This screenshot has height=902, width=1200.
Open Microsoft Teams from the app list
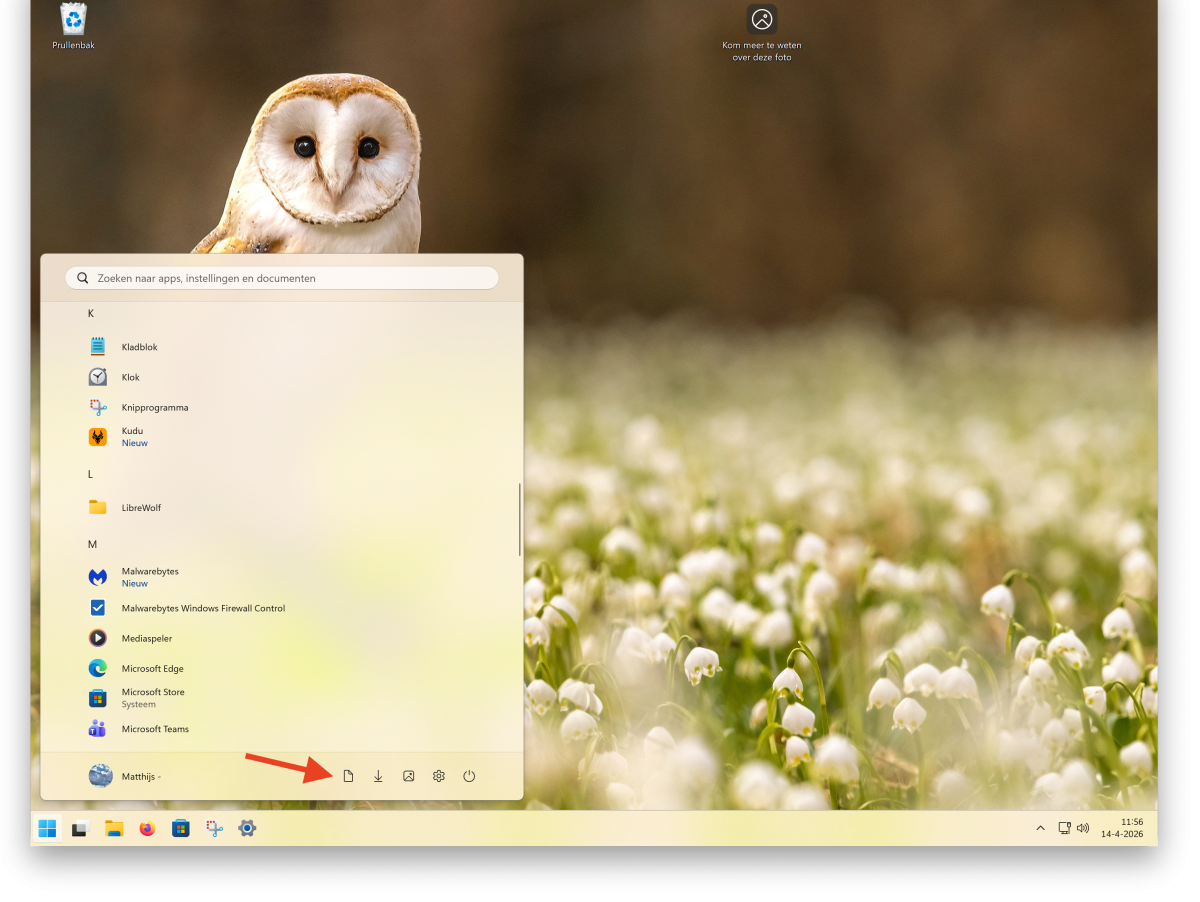pyautogui.click(x=155, y=729)
